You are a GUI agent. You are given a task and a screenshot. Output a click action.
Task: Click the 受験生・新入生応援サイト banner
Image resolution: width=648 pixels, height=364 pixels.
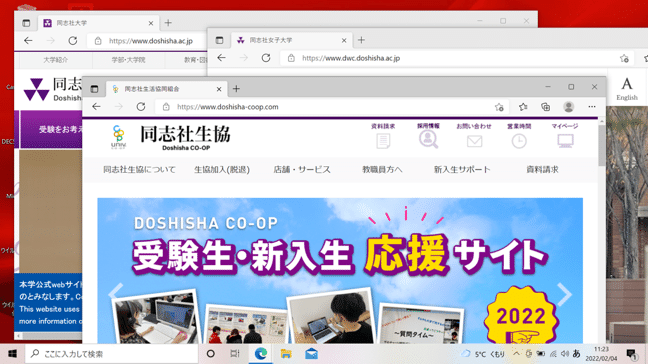[x=340, y=271]
